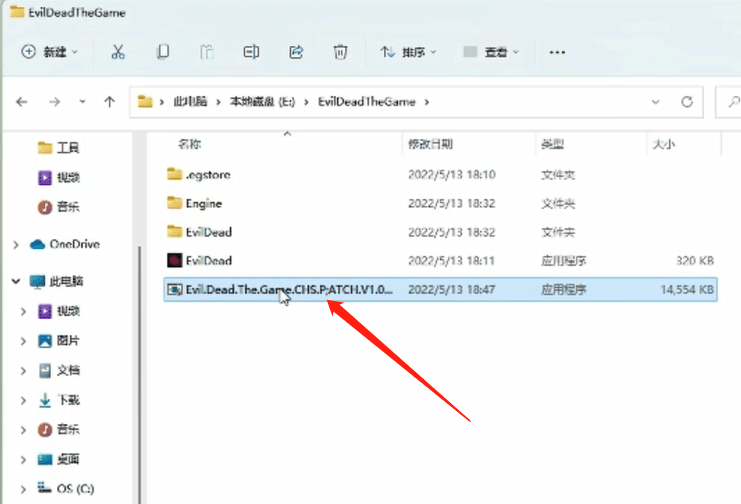Click the Rename icon in toolbar
Viewport: 741px width, 504px height.
coord(251,52)
